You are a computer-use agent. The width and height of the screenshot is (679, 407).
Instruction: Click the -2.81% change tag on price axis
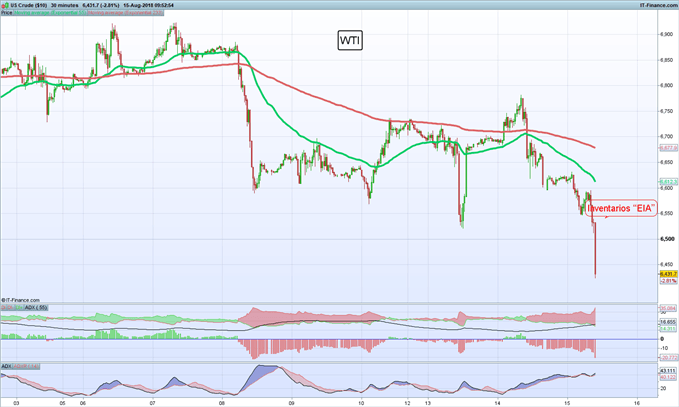[668, 281]
